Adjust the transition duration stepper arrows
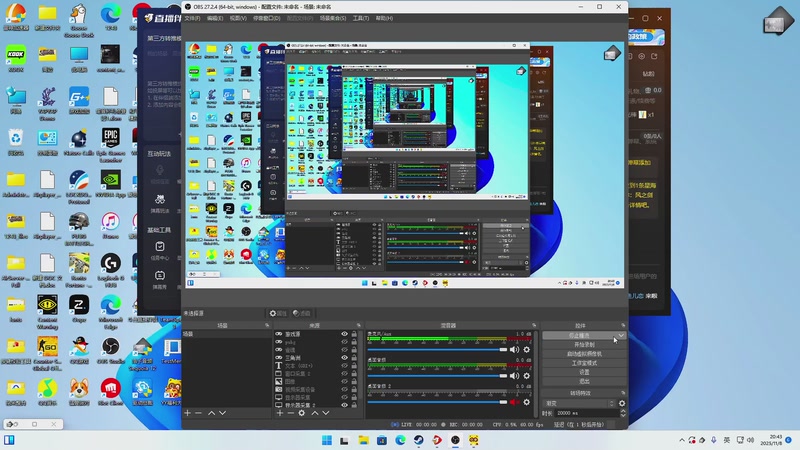 pyautogui.click(x=622, y=413)
